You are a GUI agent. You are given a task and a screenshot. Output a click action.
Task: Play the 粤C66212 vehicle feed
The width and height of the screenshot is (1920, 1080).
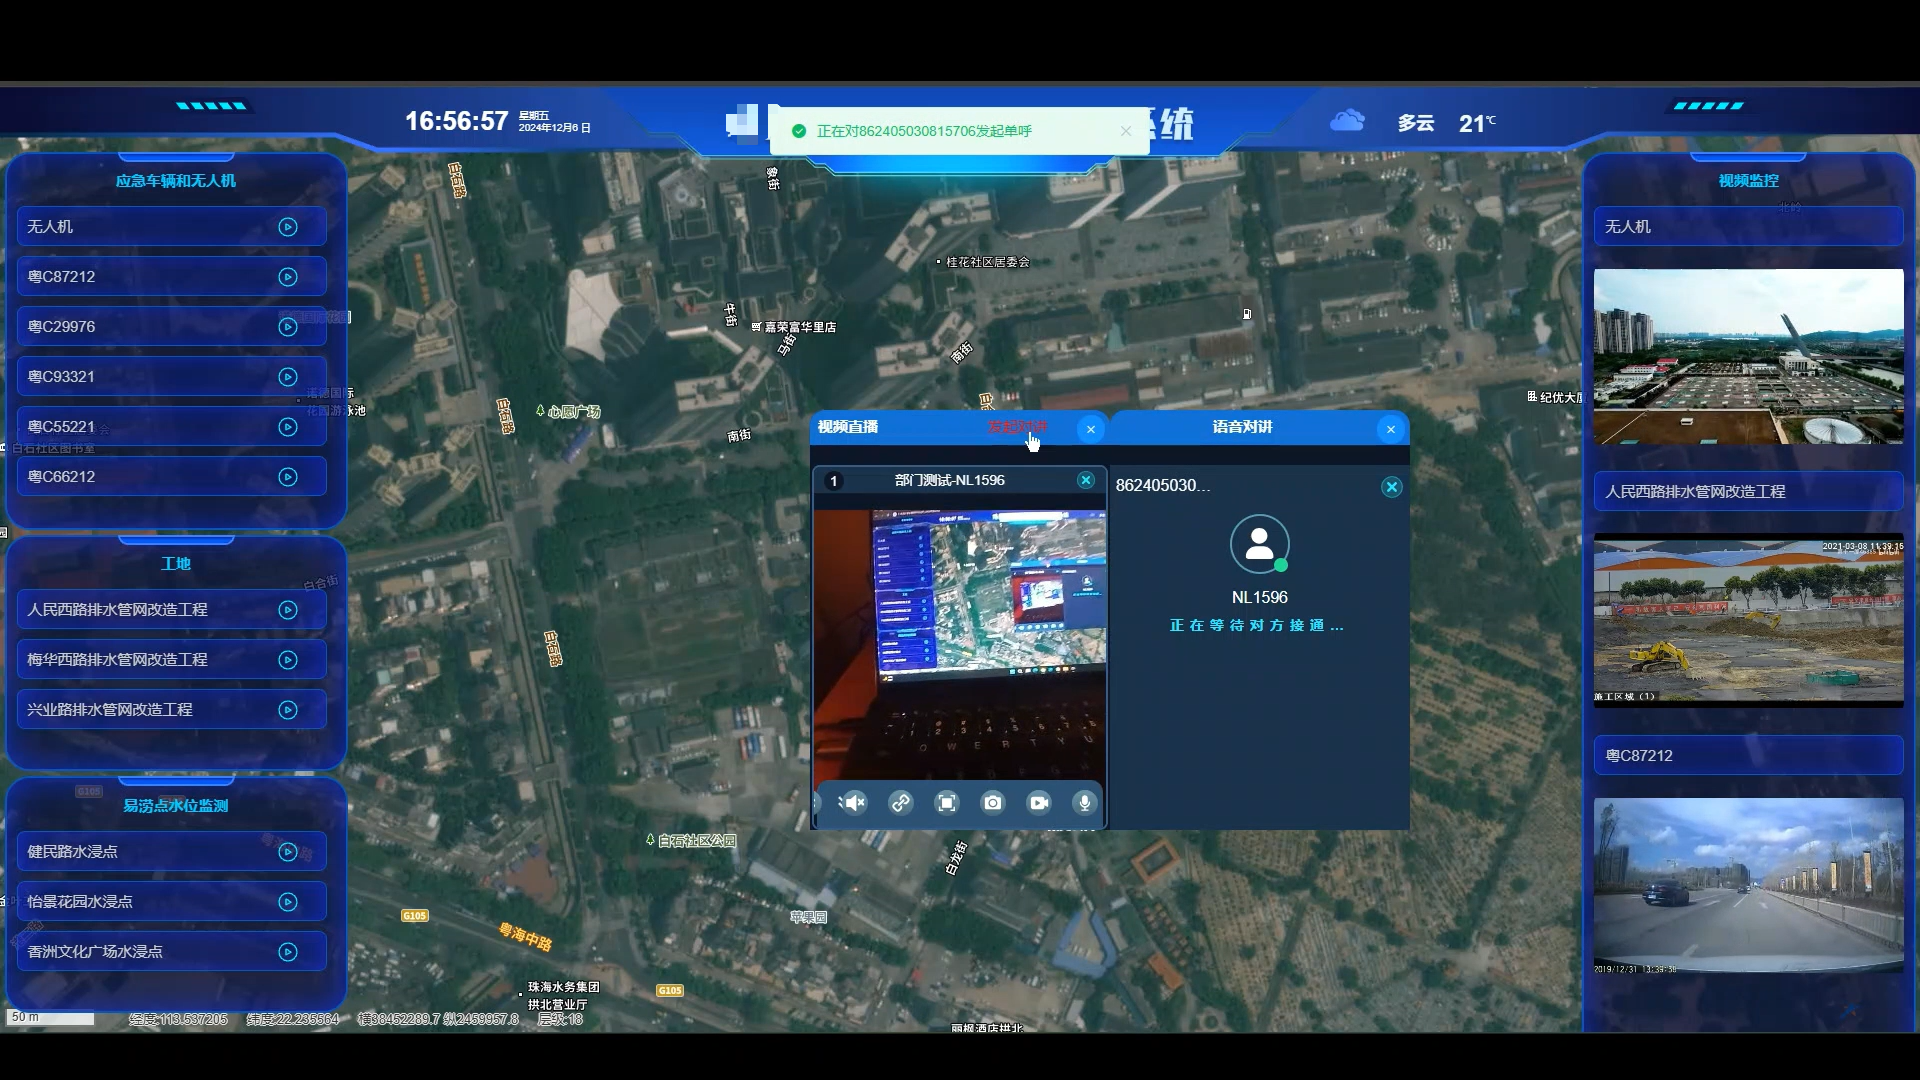[288, 477]
